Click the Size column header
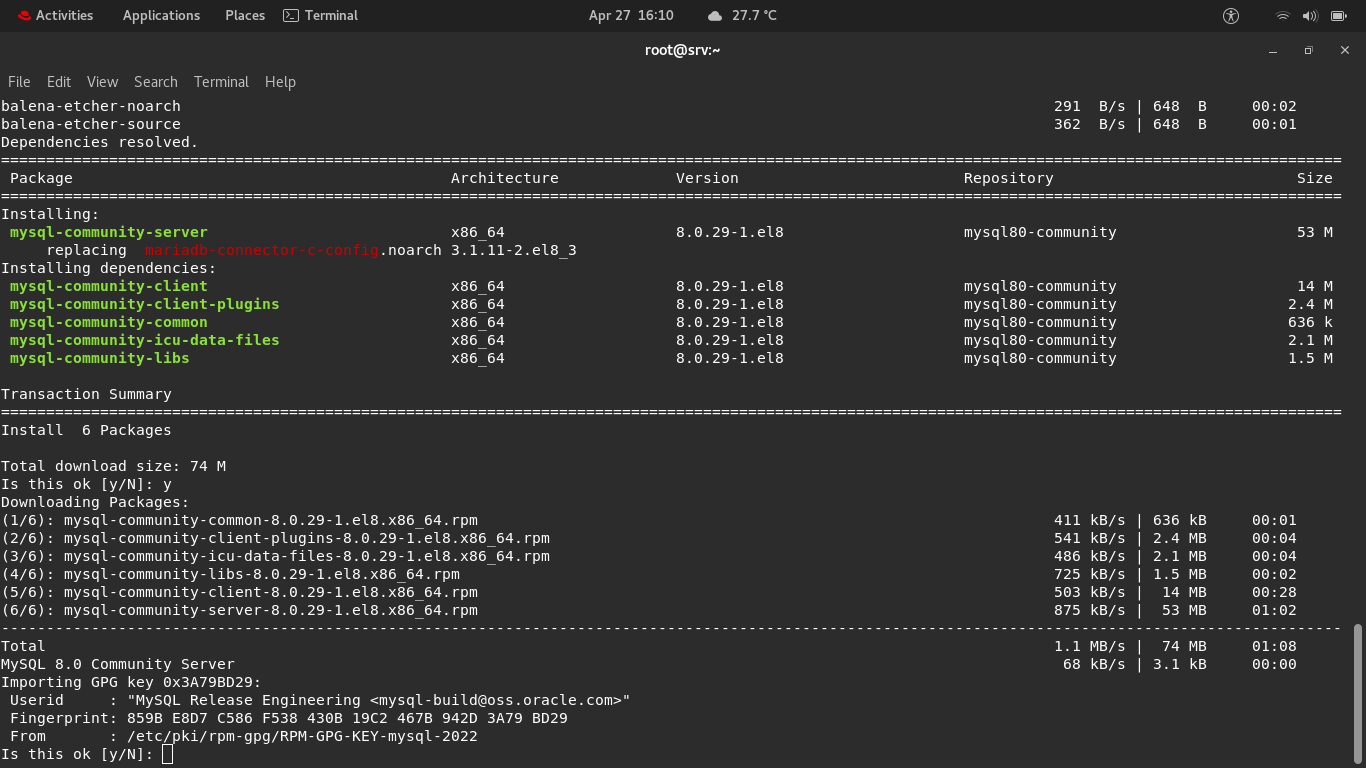 pyautogui.click(x=1315, y=178)
